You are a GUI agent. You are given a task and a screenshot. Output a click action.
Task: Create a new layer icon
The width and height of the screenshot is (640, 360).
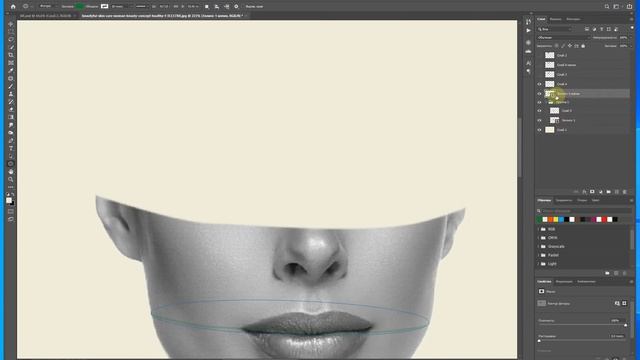(617, 191)
